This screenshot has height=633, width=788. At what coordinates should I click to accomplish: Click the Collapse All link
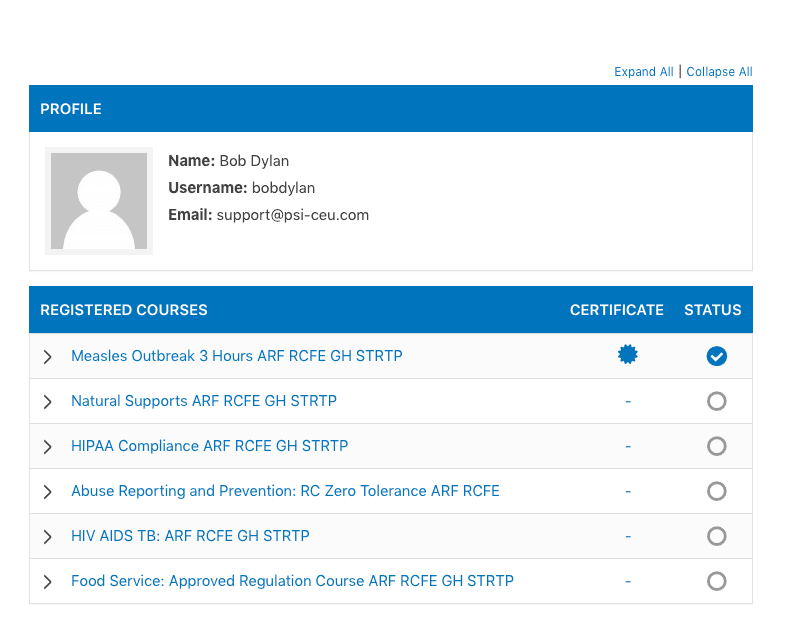719,72
